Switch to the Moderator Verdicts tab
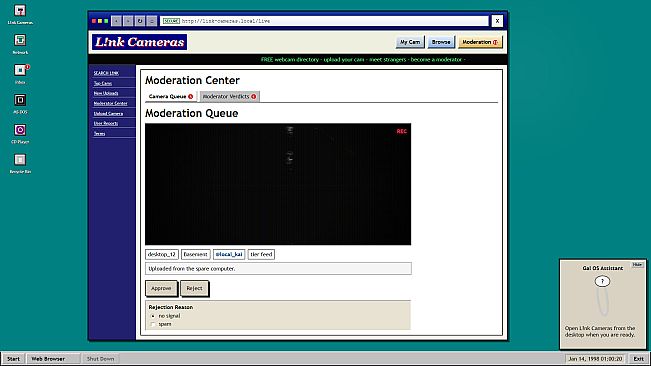The width and height of the screenshot is (651, 366). pyautogui.click(x=230, y=96)
